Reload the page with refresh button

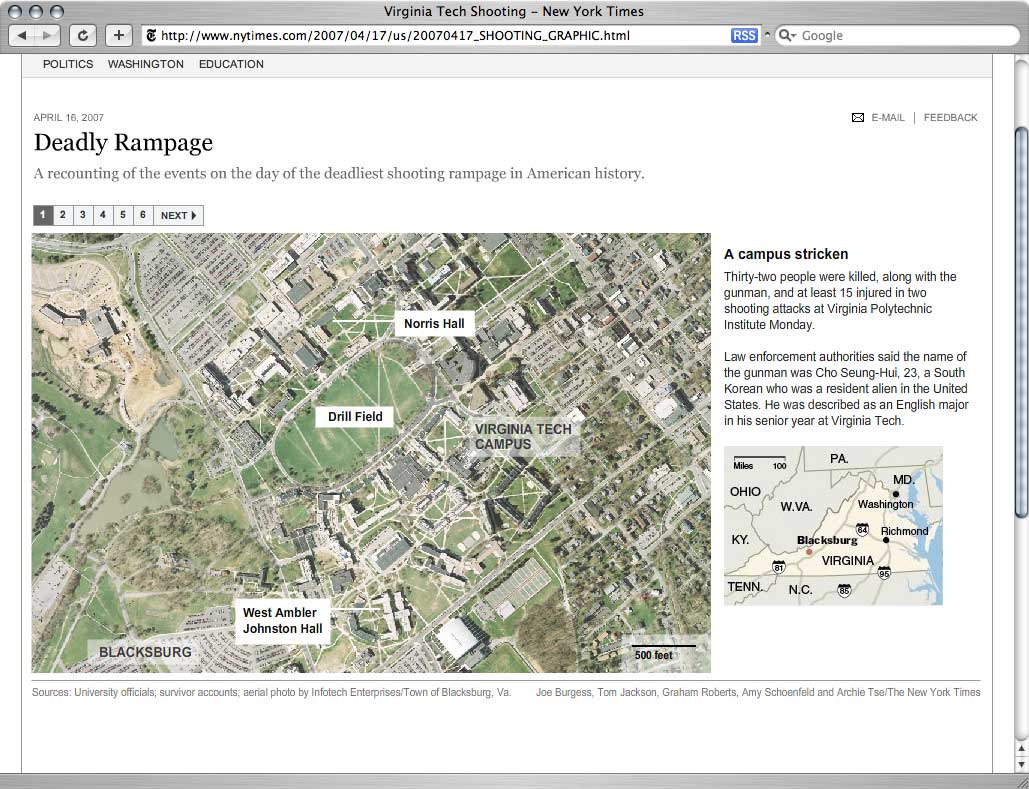click(83, 35)
